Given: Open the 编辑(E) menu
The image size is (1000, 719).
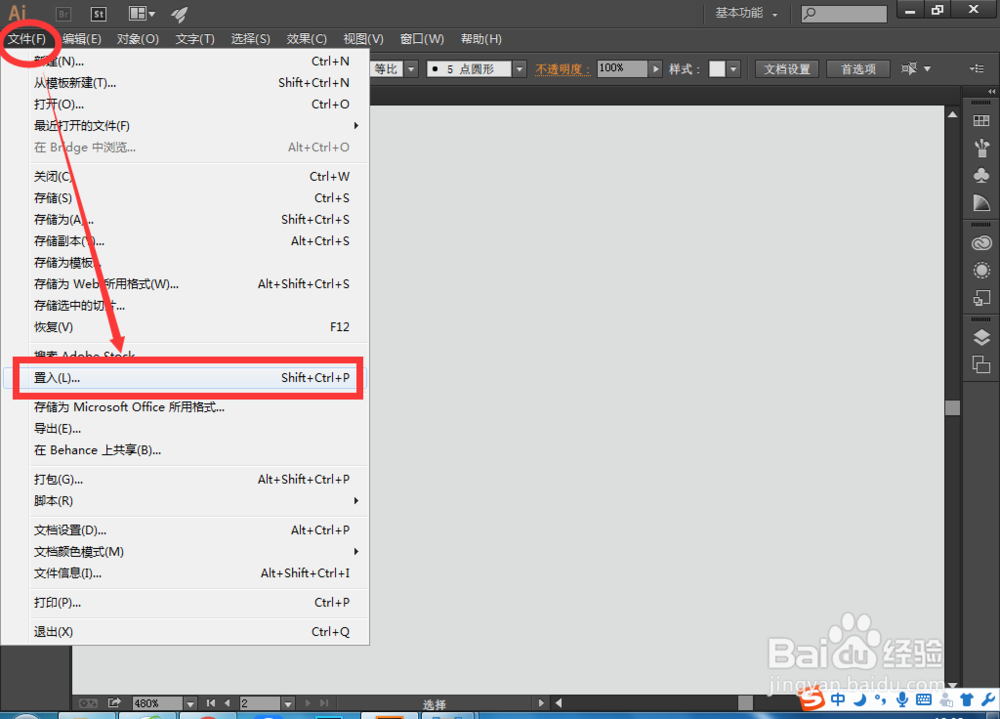Looking at the screenshot, I should point(82,39).
